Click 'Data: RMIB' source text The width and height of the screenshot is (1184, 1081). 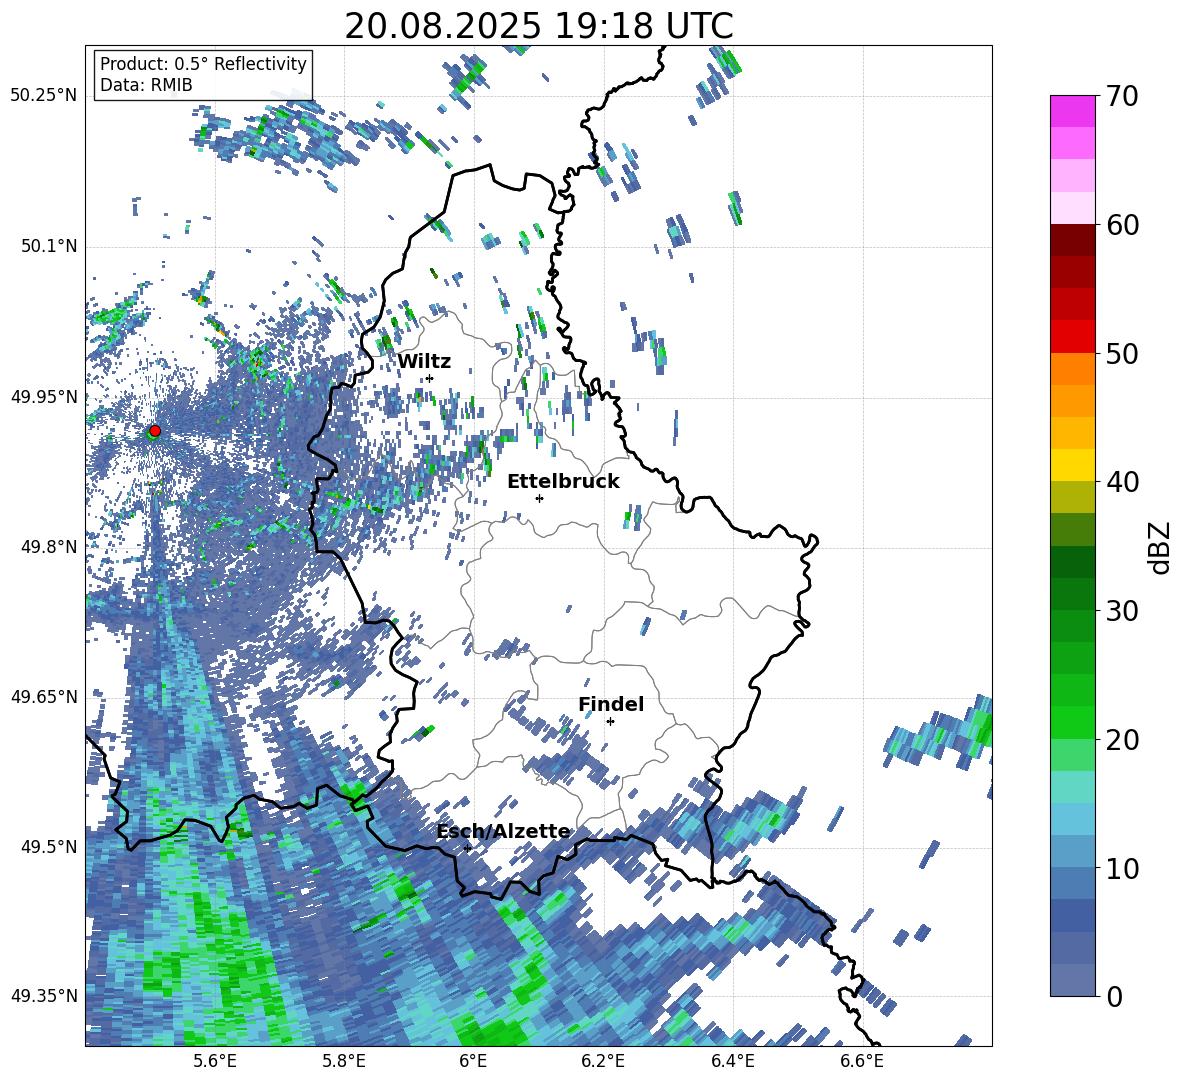(146, 85)
